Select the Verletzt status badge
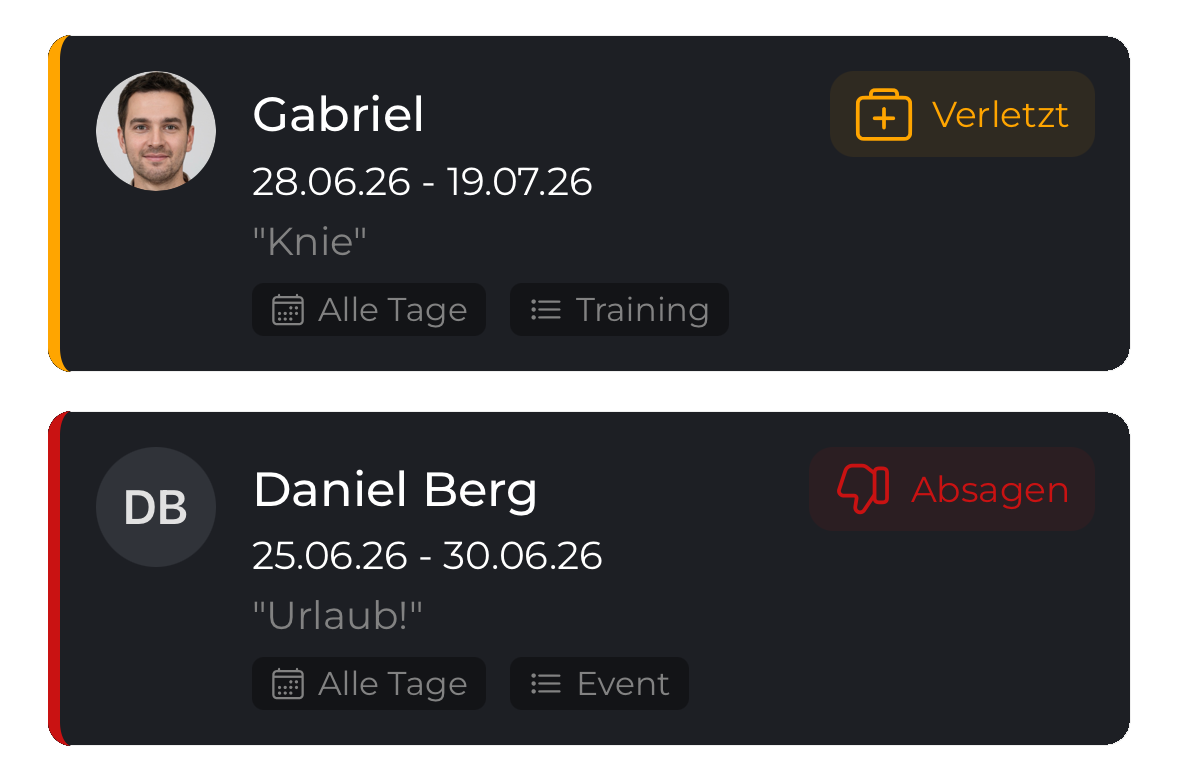The image size is (1179, 783). [962, 114]
